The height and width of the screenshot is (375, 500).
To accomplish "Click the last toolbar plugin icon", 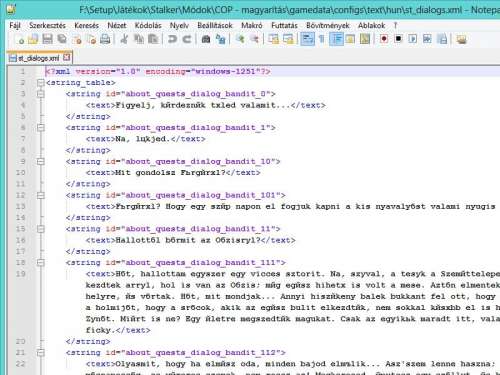I will coord(461,39).
